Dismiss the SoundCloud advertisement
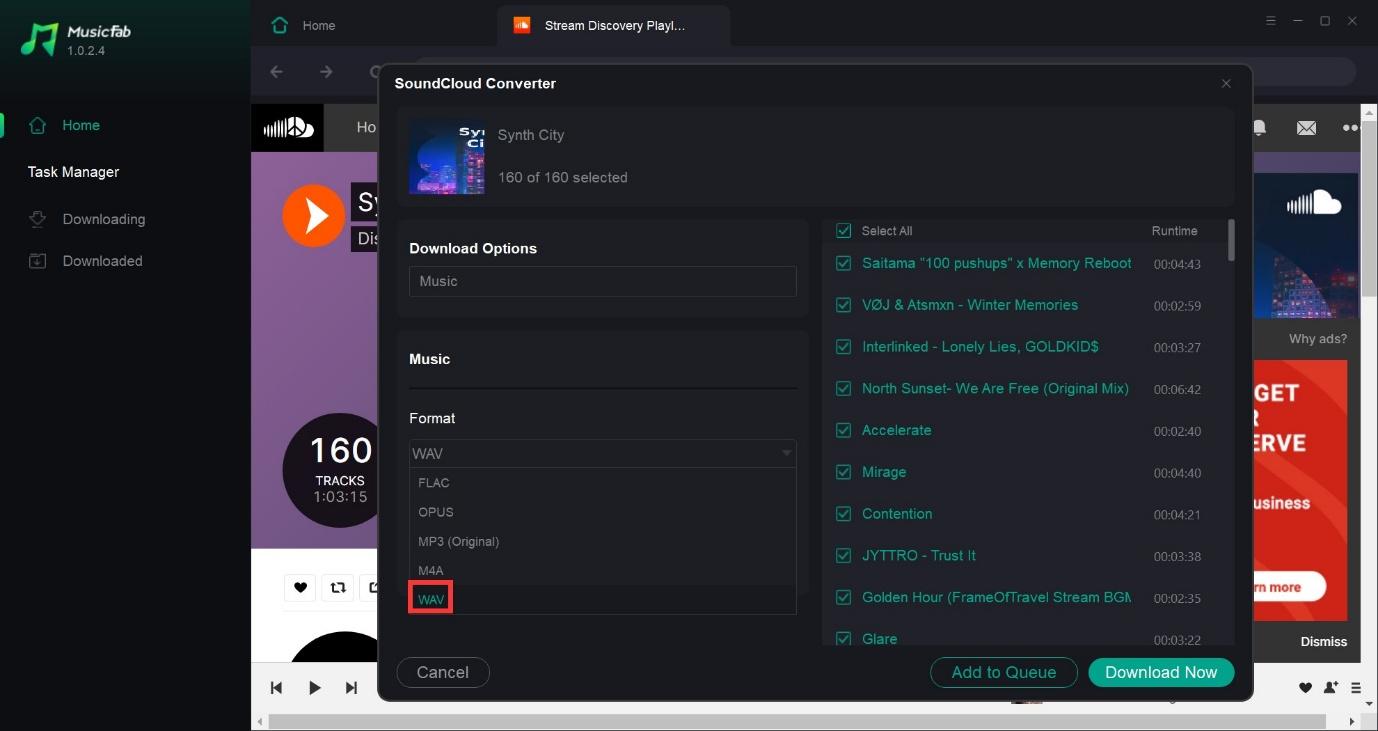The height and width of the screenshot is (731, 1378). point(1323,642)
